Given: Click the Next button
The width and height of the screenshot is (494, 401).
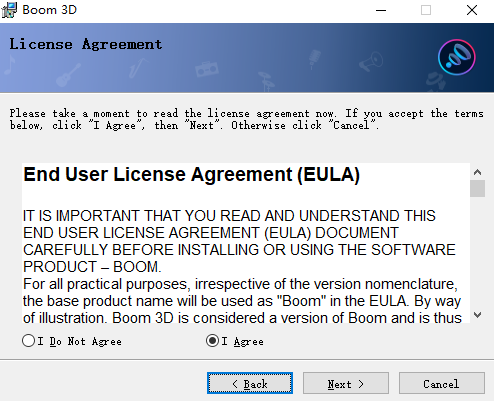Looking at the screenshot, I should tap(346, 383).
